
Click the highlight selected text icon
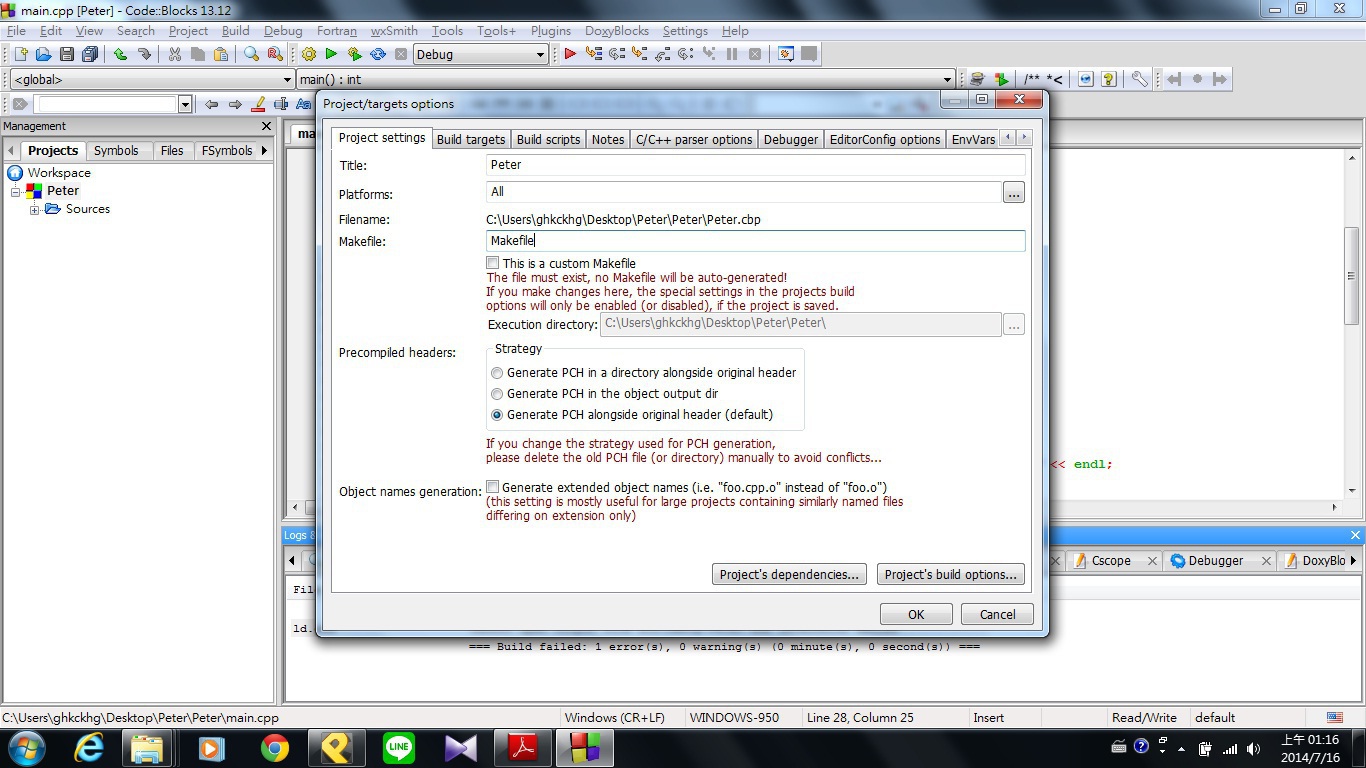(x=259, y=104)
